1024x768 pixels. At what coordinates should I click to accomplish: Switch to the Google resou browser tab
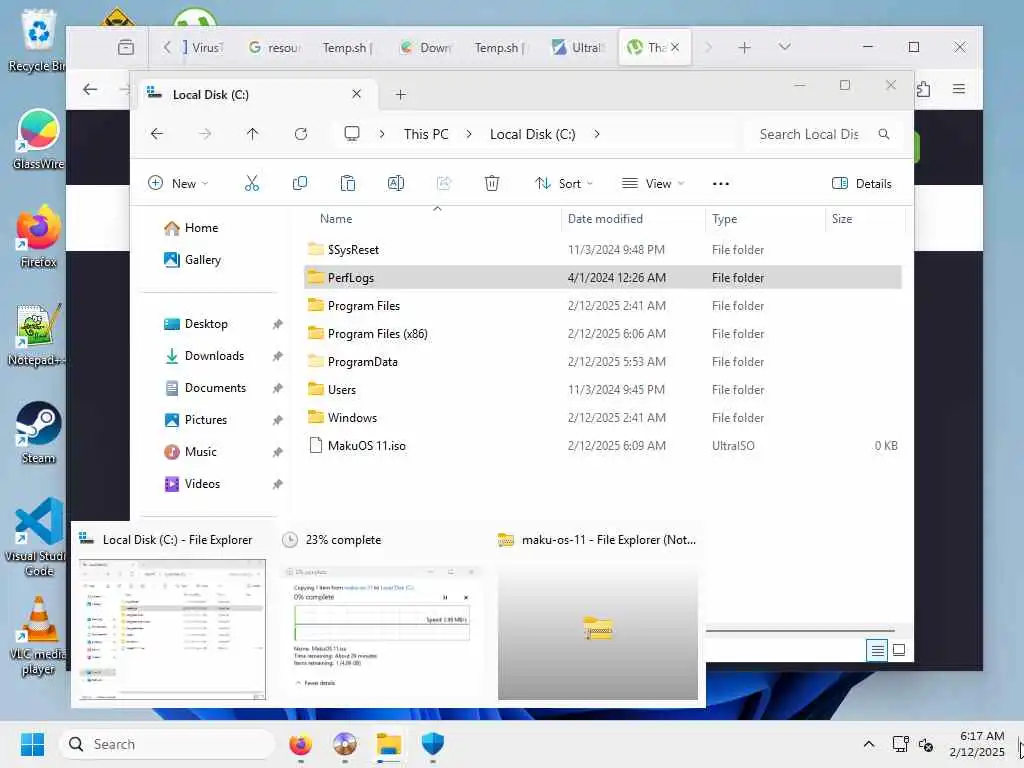coord(274,48)
